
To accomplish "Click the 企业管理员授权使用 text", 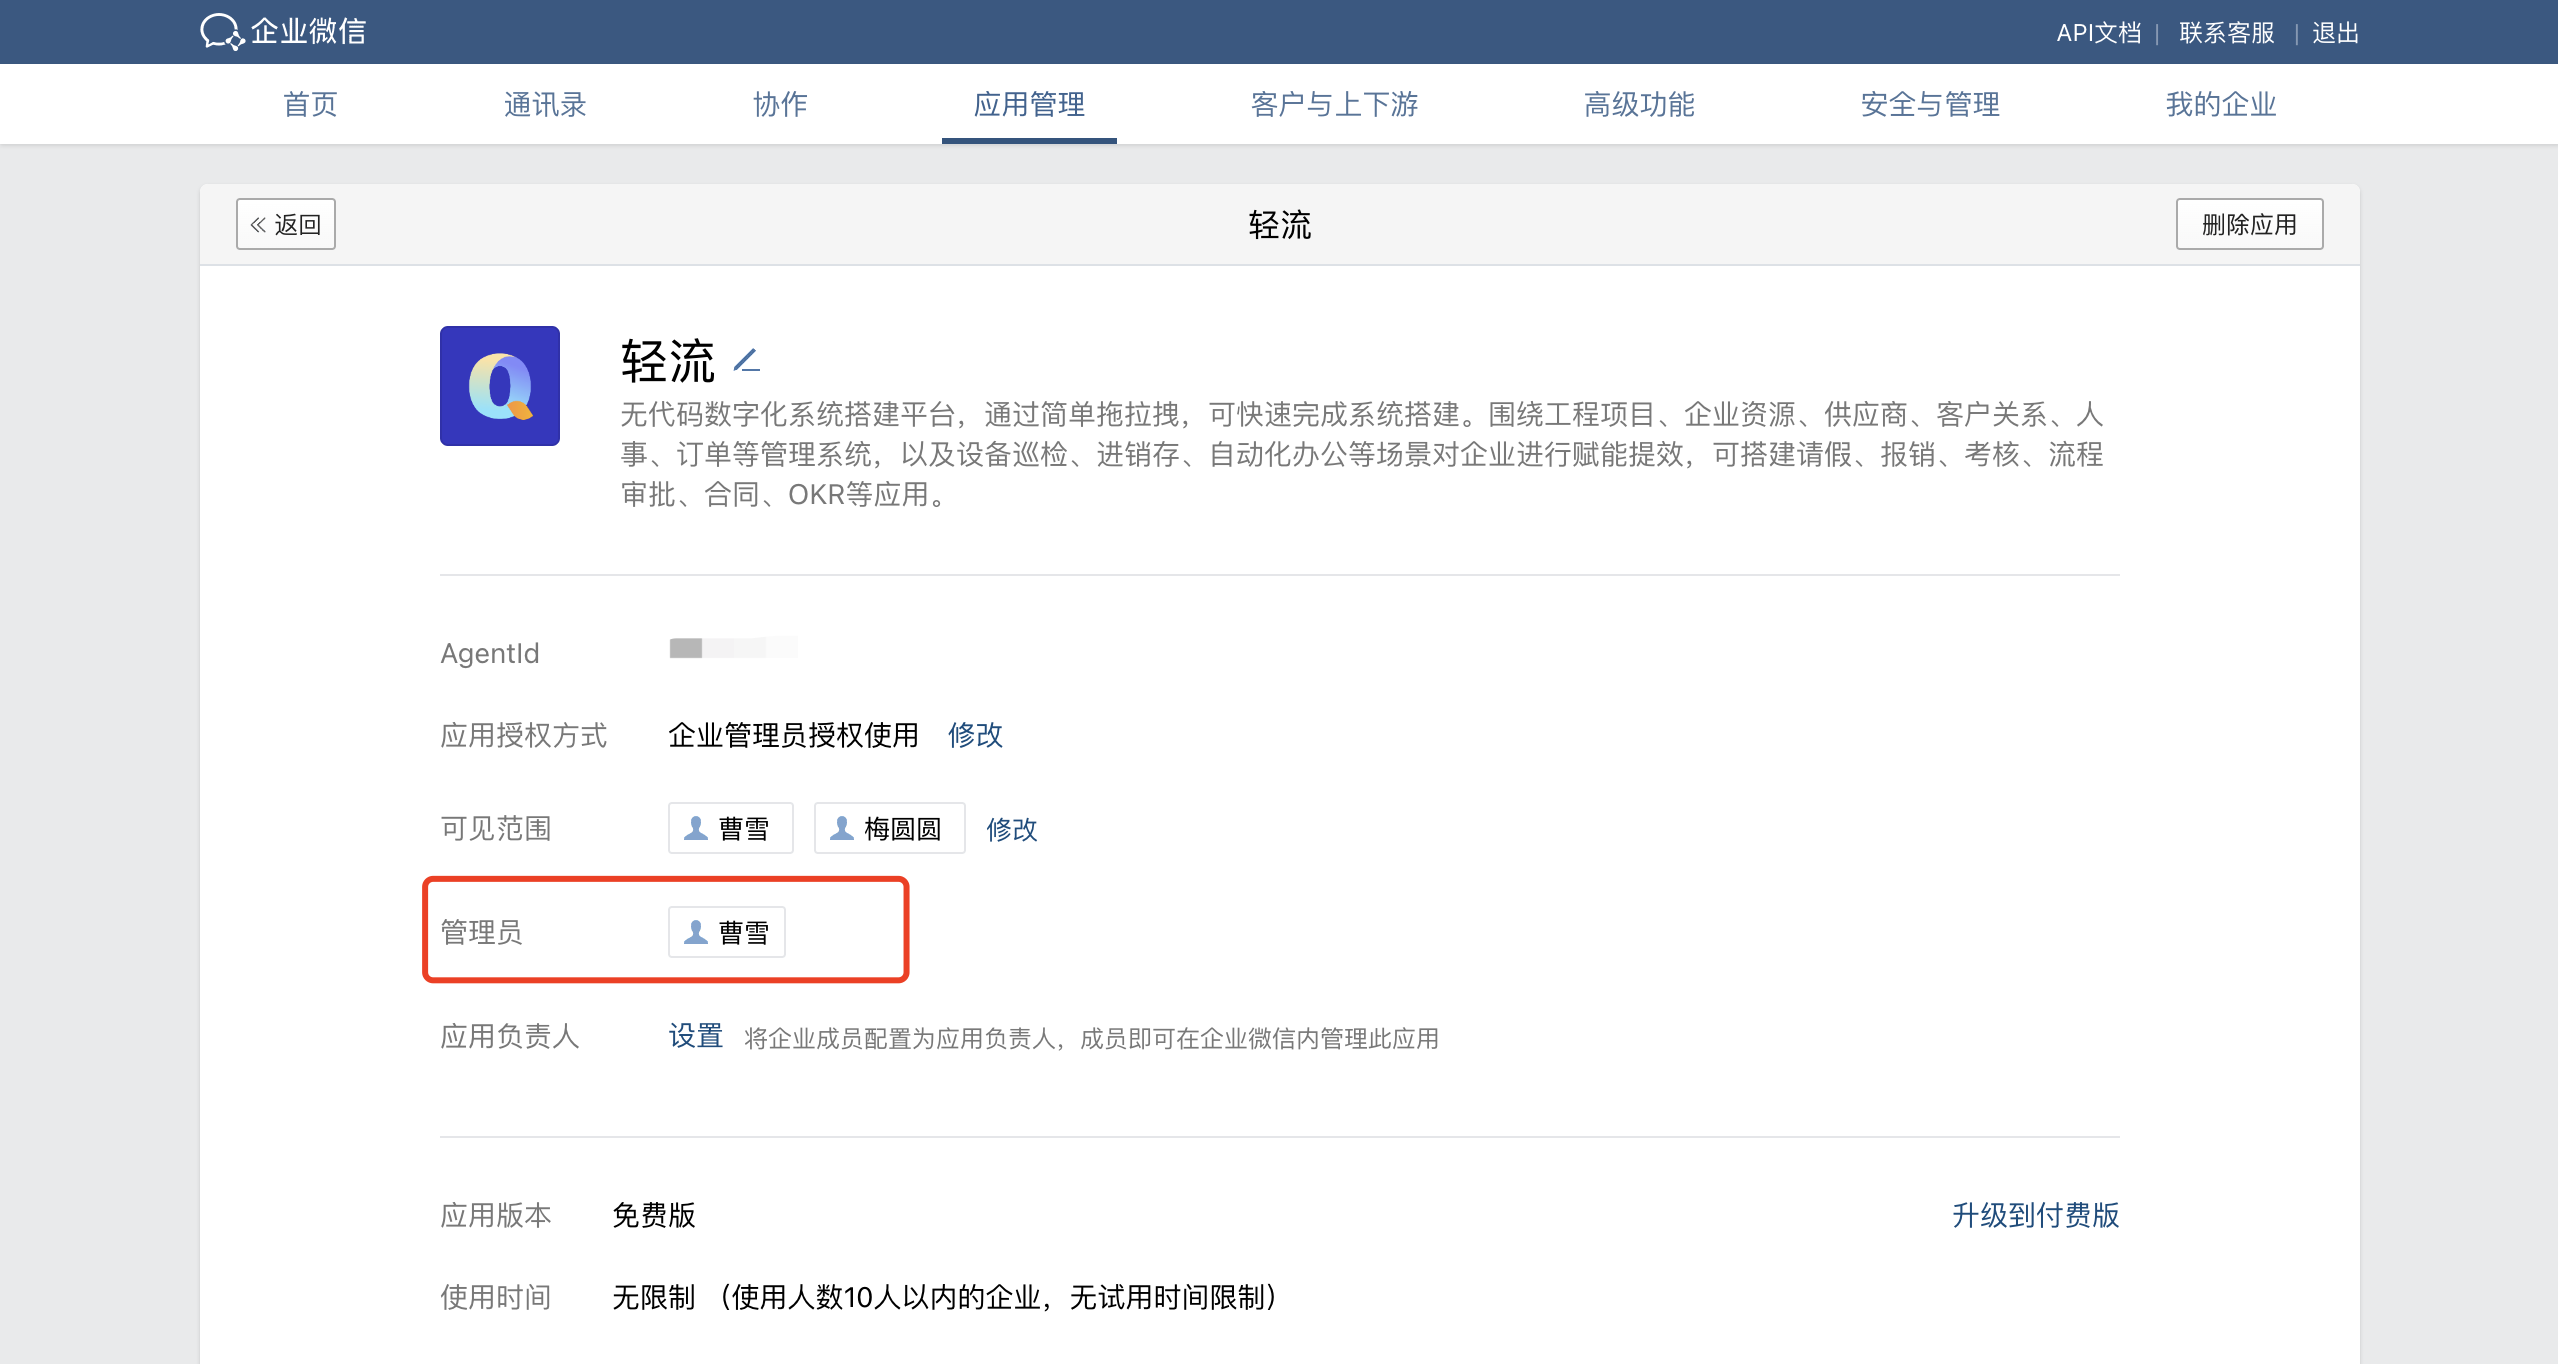I will [793, 735].
